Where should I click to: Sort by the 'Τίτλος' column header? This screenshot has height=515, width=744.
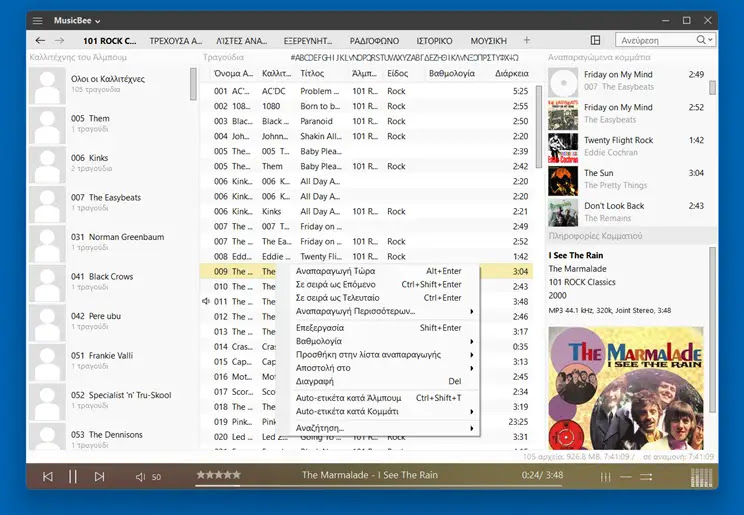(x=312, y=74)
